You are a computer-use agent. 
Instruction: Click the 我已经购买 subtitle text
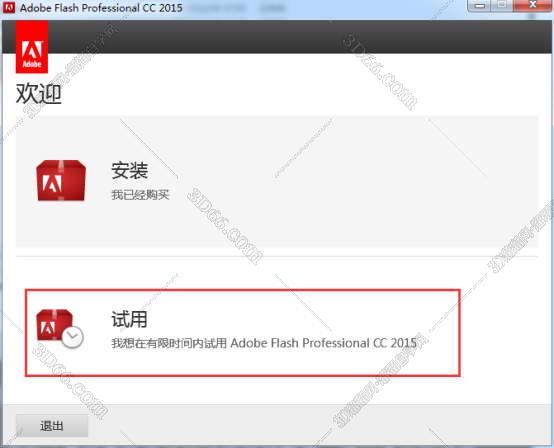(141, 195)
